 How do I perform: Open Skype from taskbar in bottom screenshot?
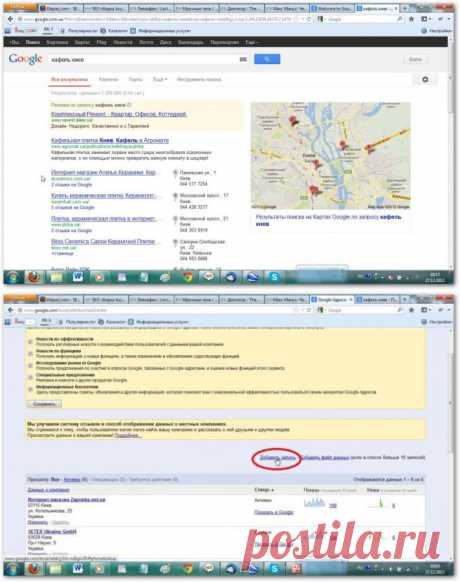click(274, 569)
